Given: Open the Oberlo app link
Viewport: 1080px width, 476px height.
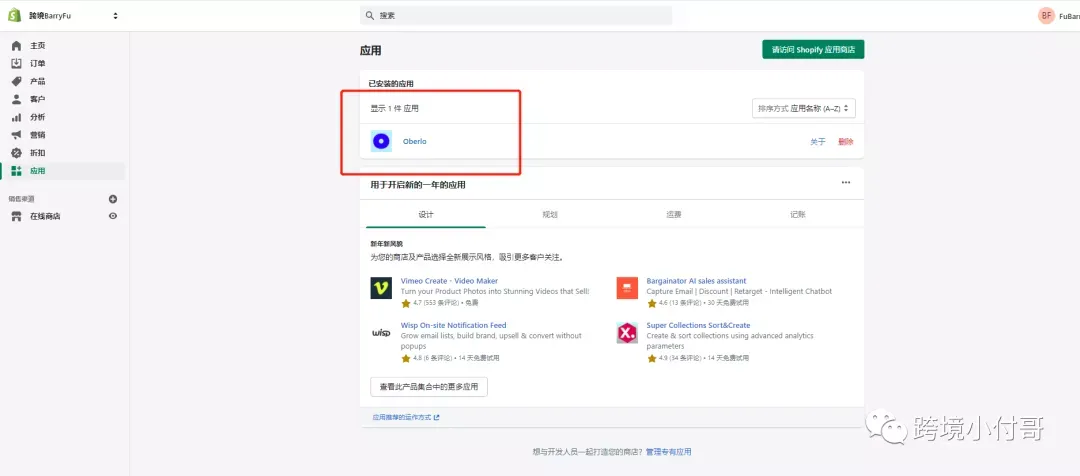Looking at the screenshot, I should (x=415, y=141).
